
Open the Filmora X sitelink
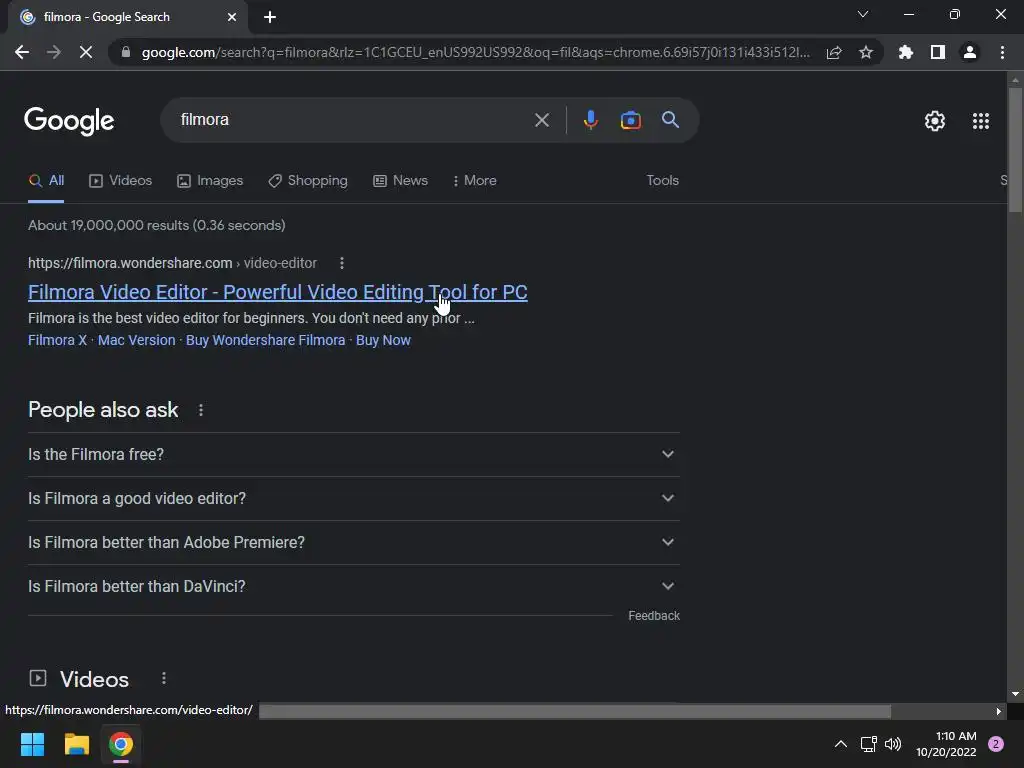(57, 340)
